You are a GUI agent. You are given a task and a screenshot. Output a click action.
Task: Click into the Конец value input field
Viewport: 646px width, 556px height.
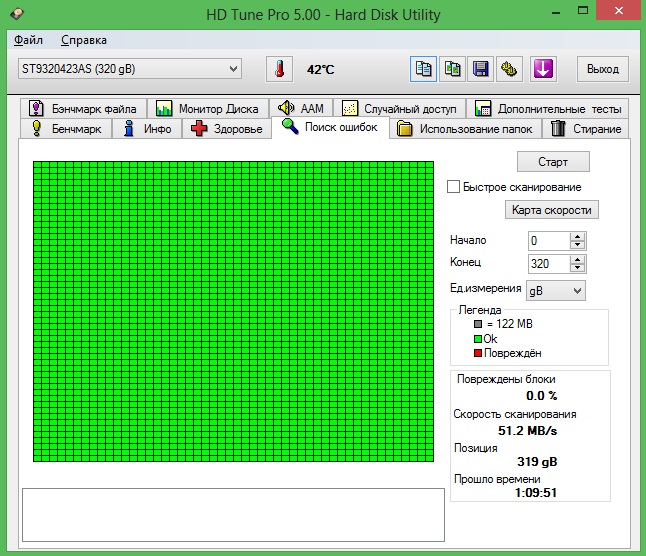547,264
